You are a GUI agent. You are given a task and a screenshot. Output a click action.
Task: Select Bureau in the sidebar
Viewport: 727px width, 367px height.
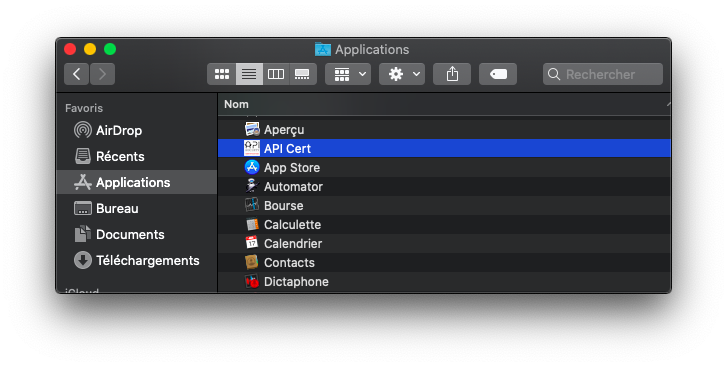[x=106, y=209]
